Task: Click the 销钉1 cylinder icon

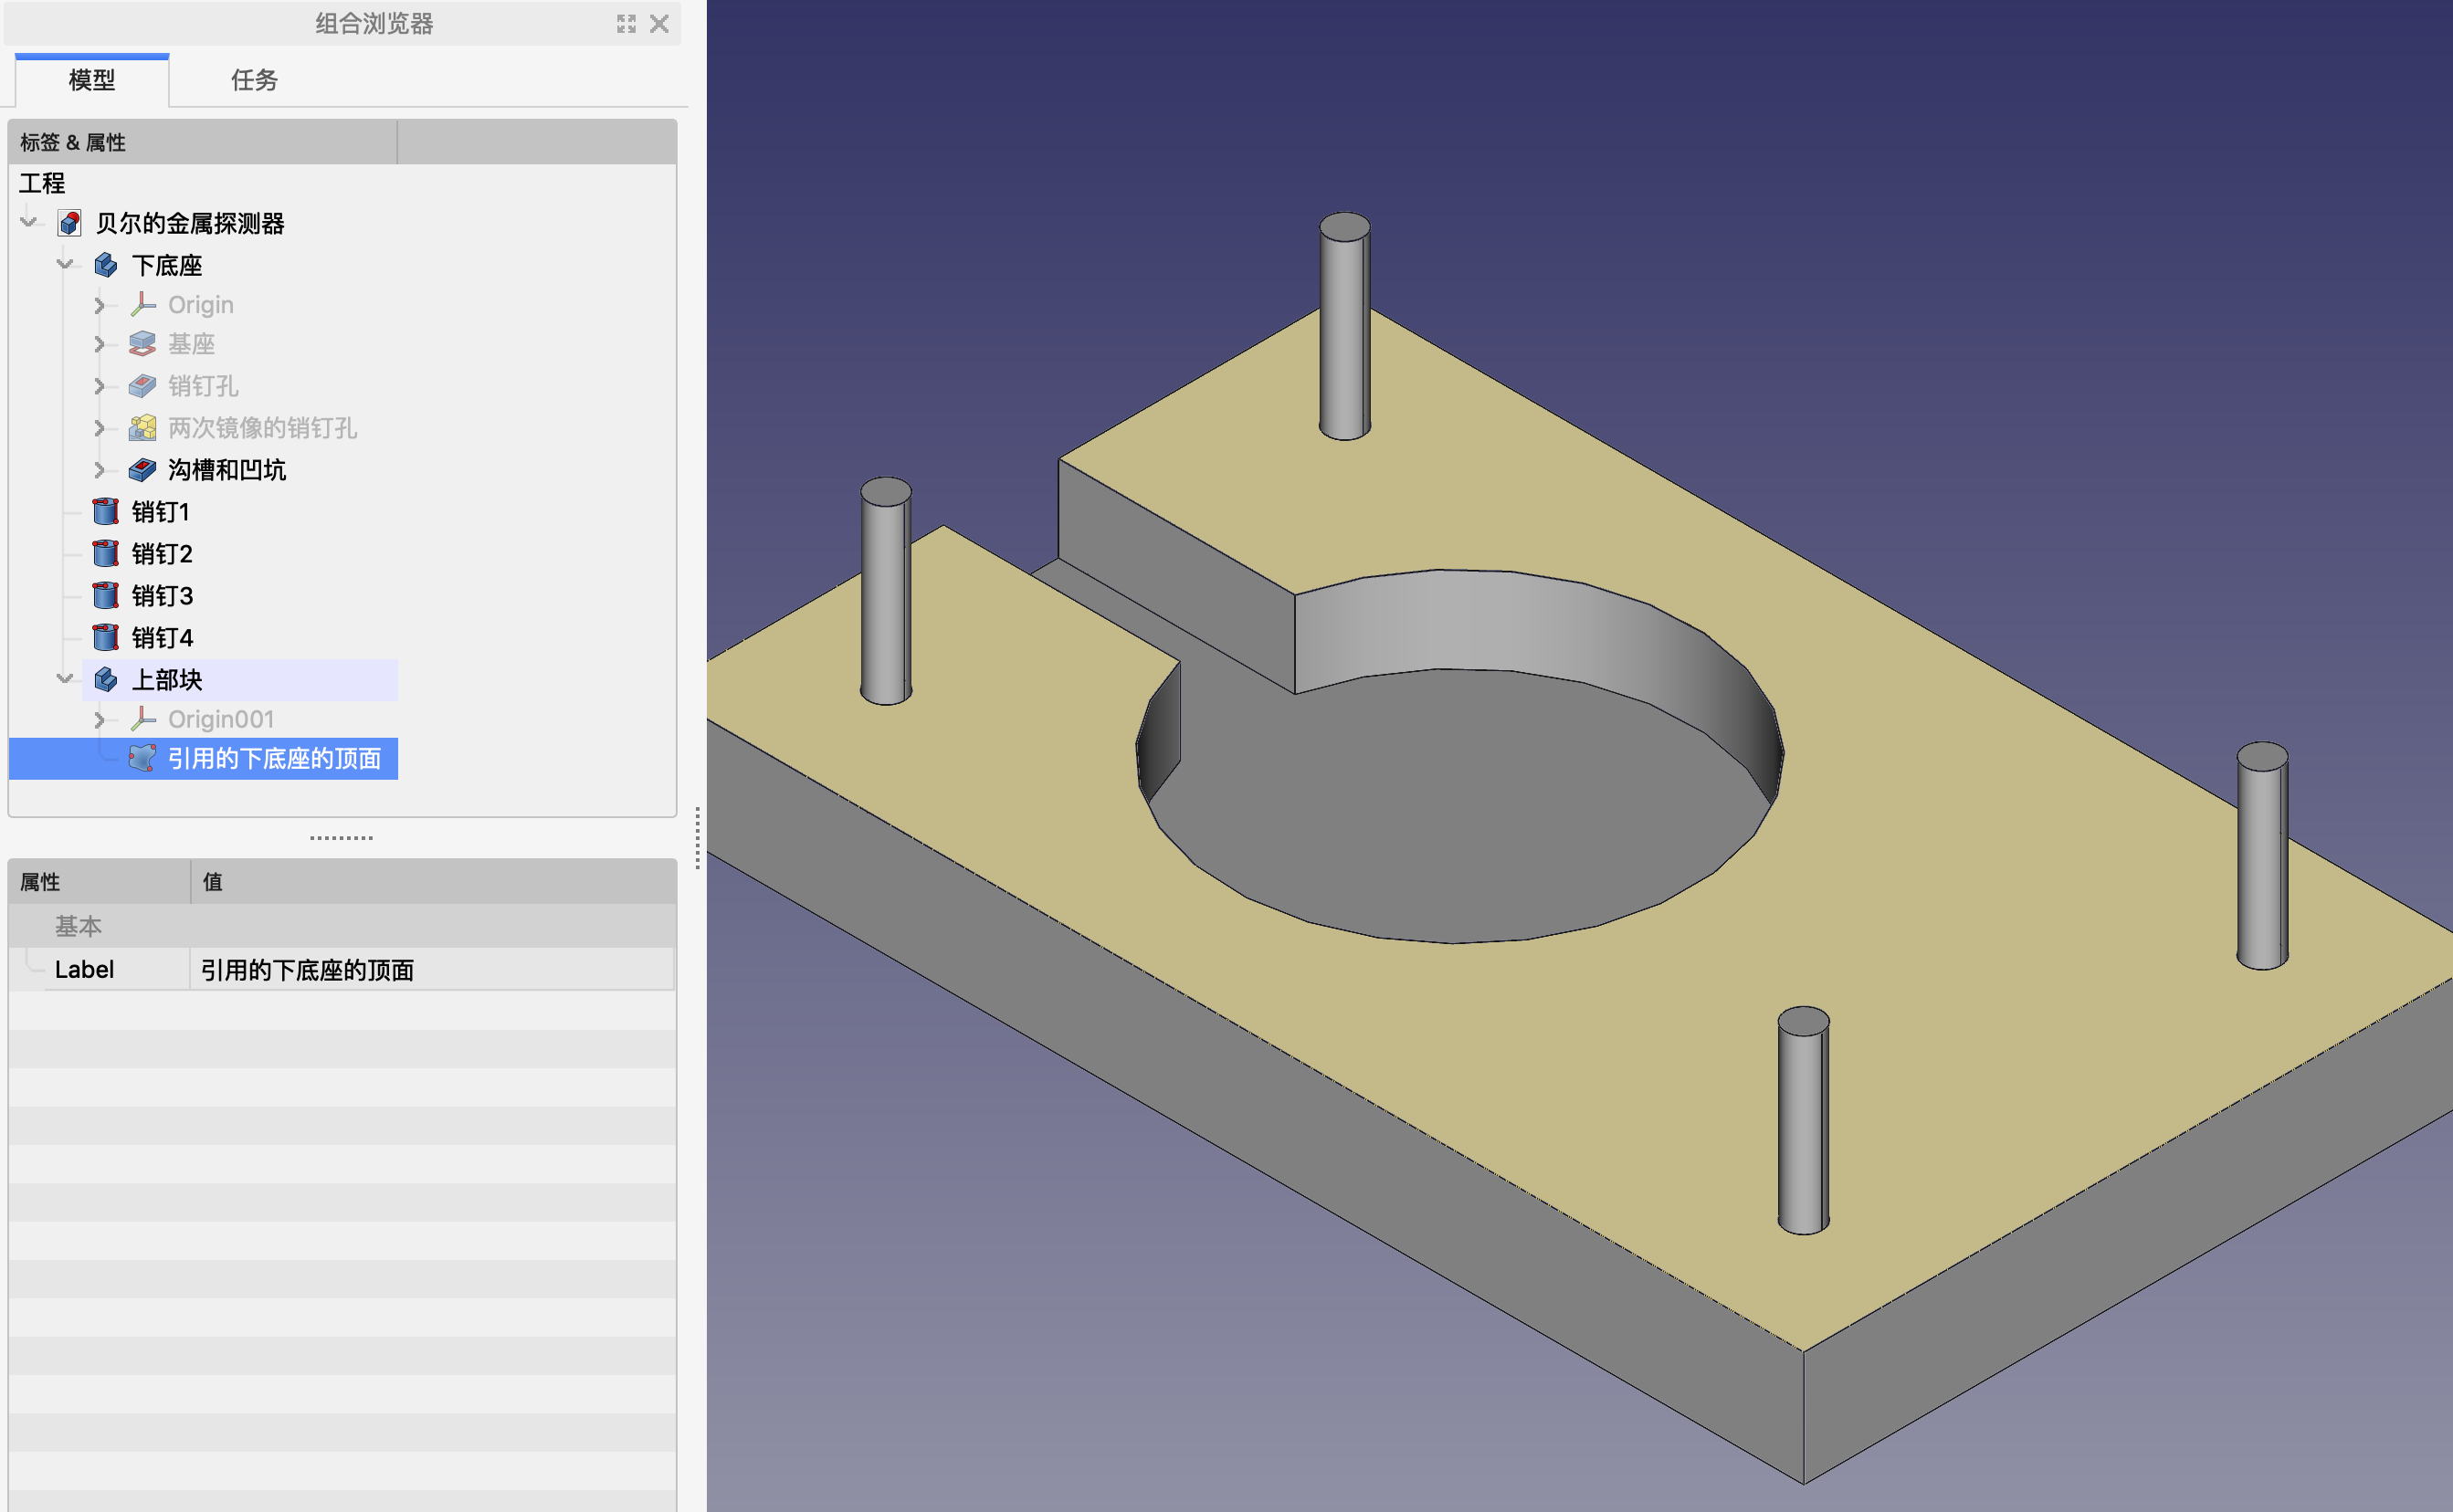Action: 105,512
